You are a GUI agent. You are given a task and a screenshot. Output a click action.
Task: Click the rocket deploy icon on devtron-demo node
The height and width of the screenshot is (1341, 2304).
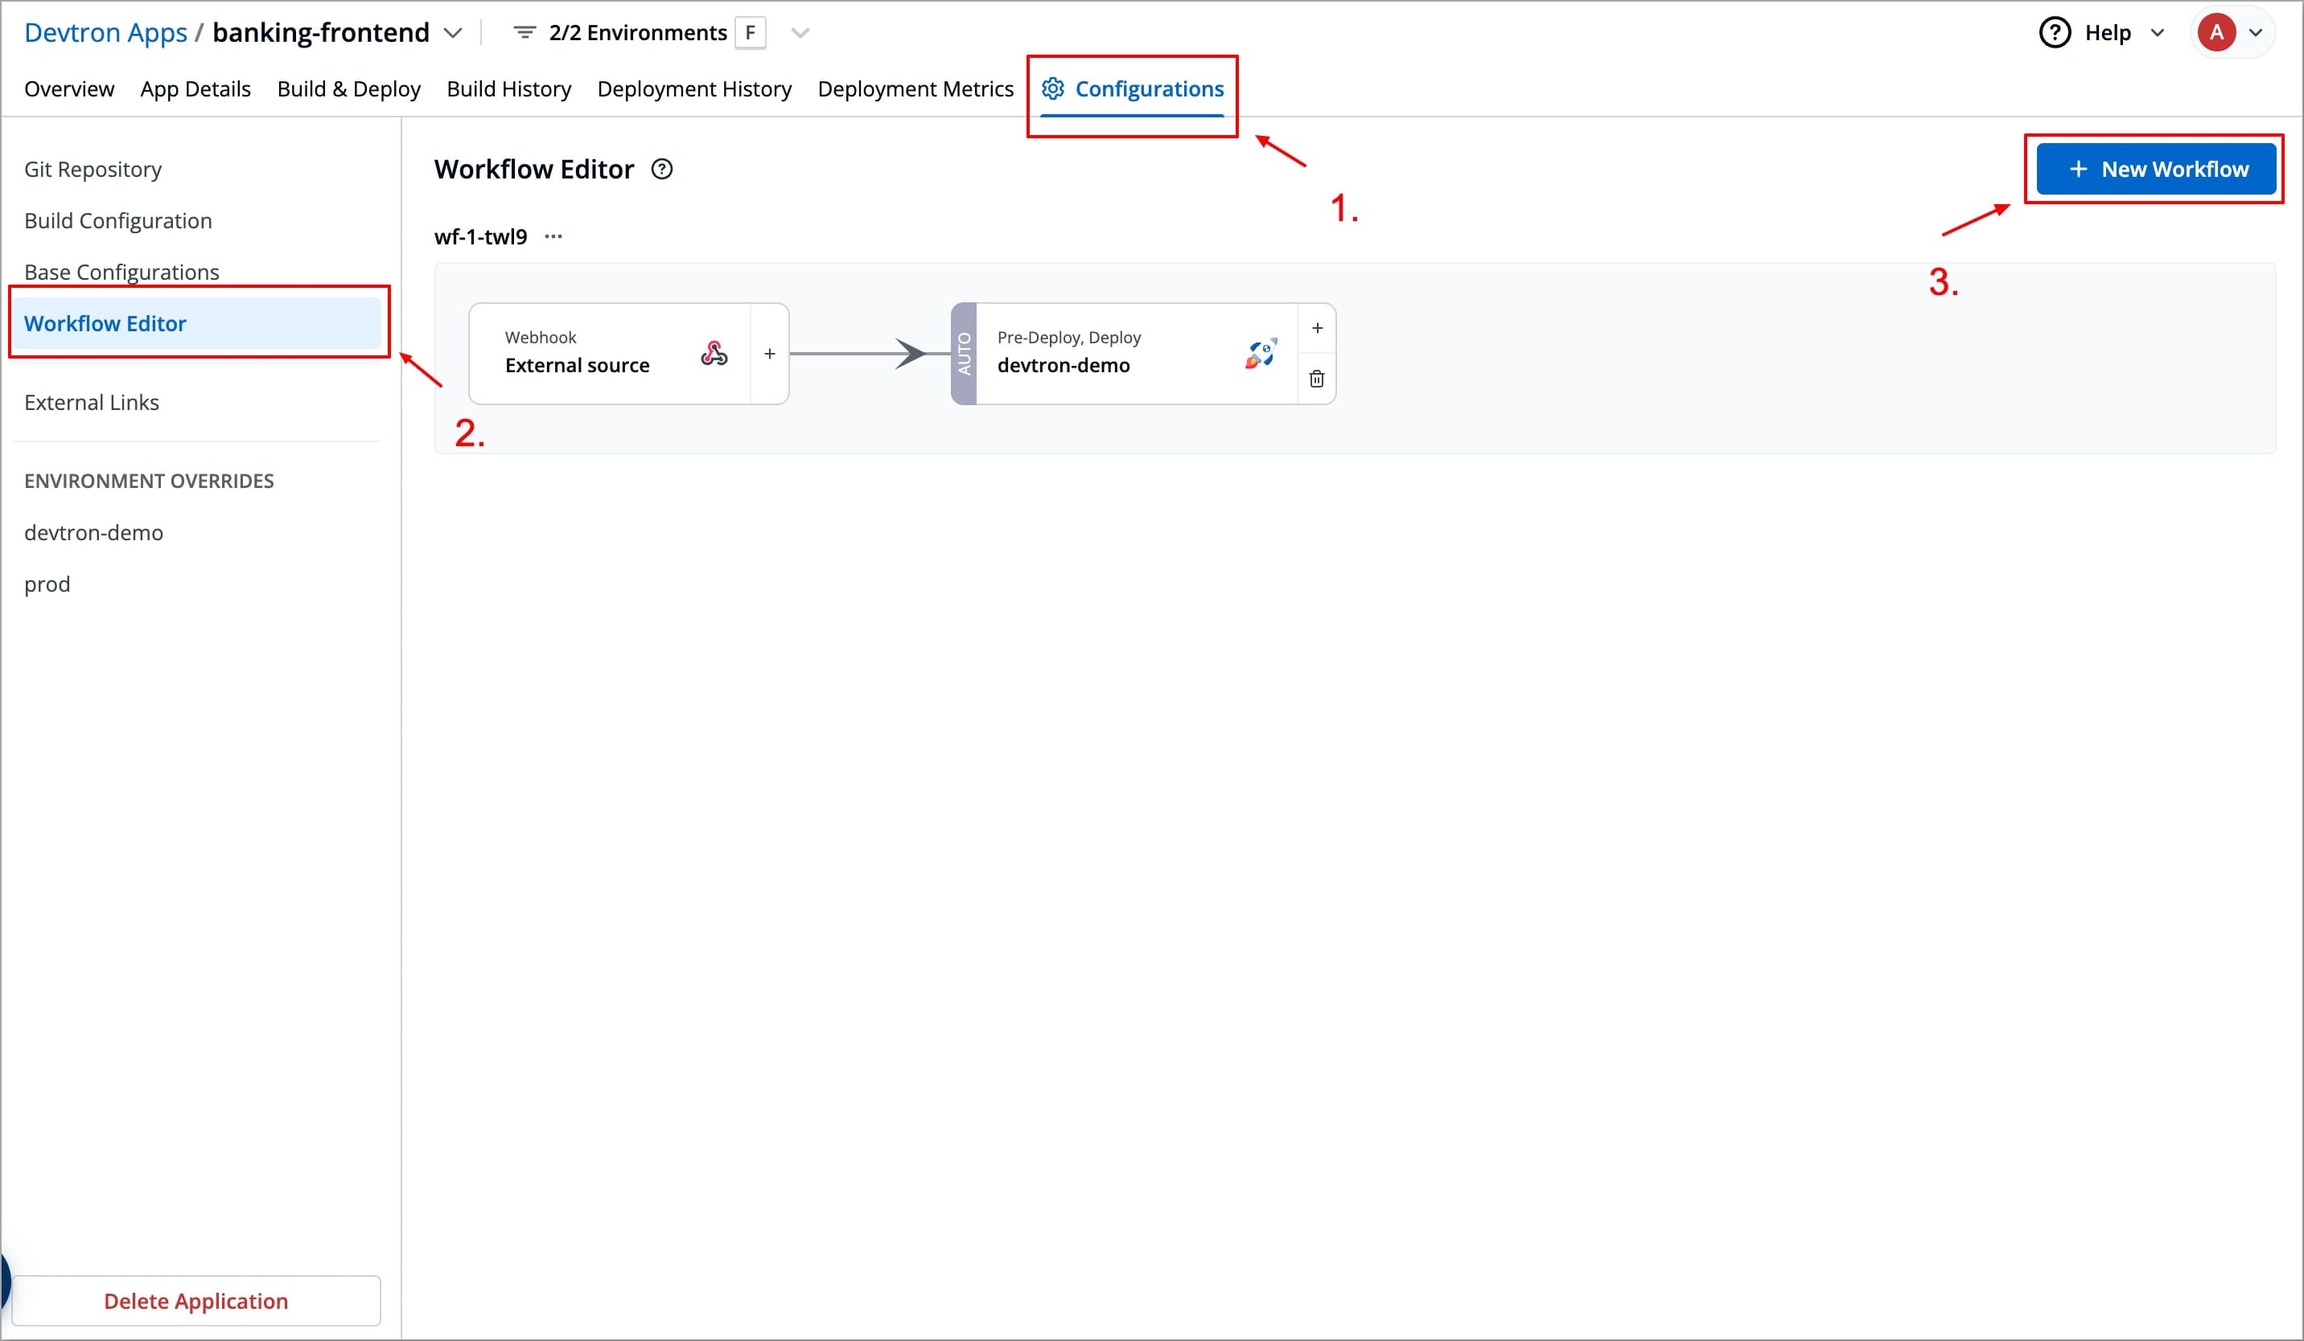click(1260, 353)
